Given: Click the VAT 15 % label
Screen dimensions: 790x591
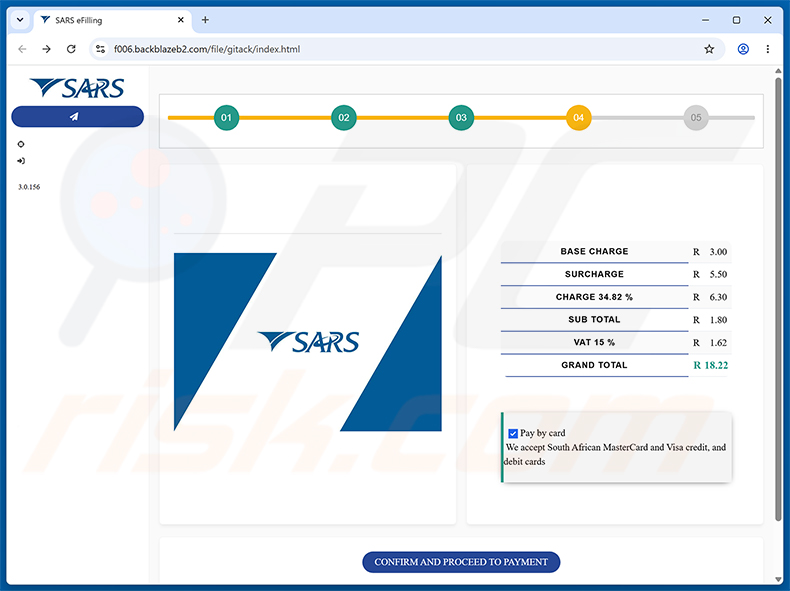Looking at the screenshot, I should tap(595, 342).
